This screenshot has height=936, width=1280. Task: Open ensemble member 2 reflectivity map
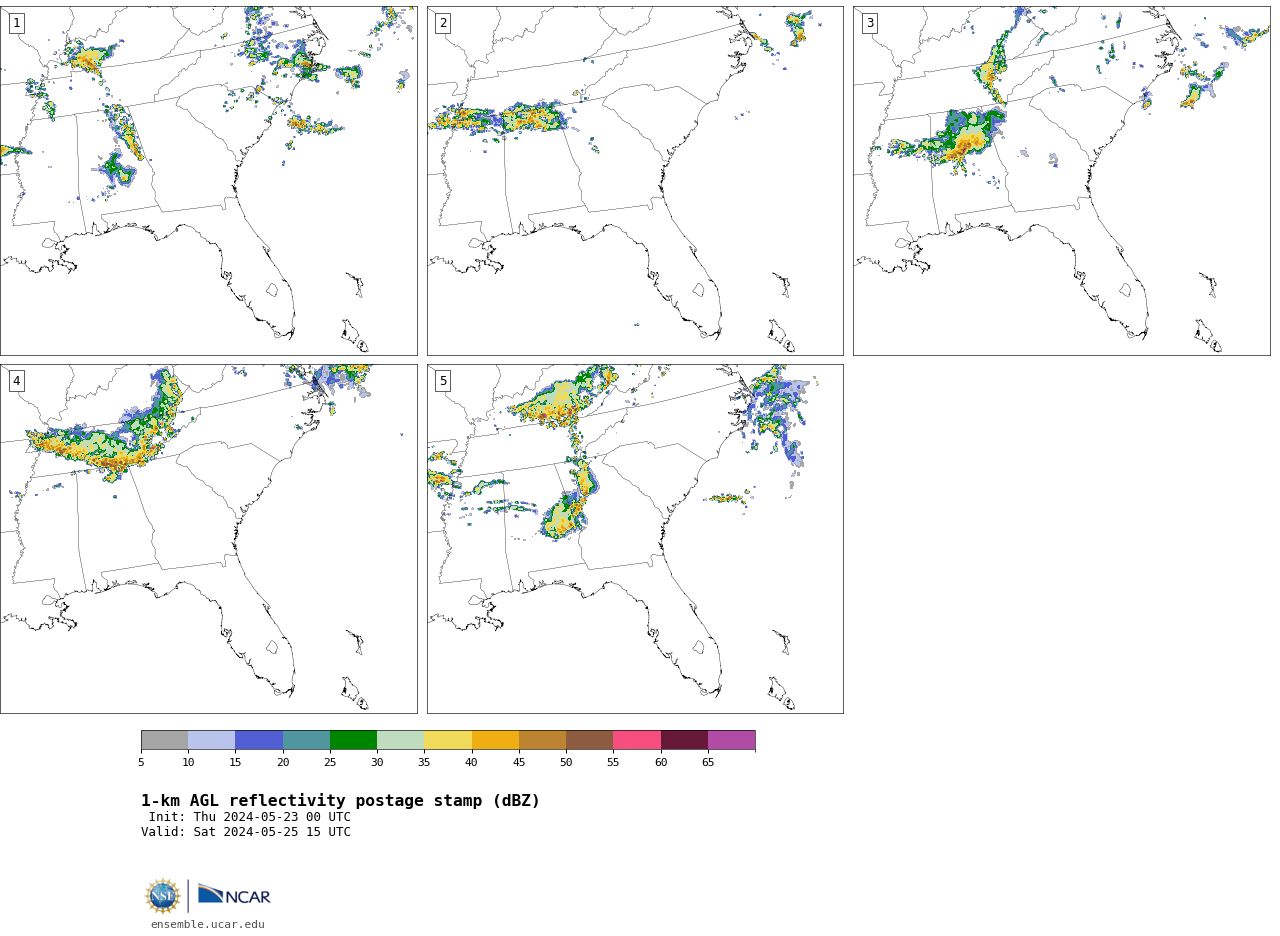[x=635, y=181]
